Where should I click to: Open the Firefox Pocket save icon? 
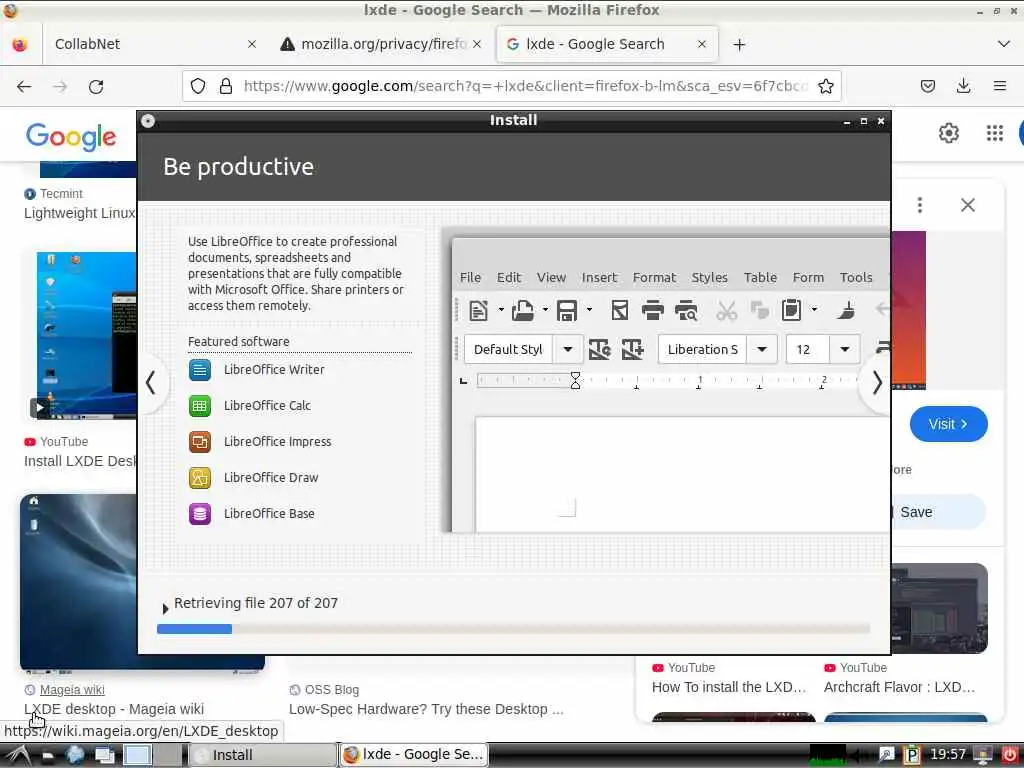[928, 86]
